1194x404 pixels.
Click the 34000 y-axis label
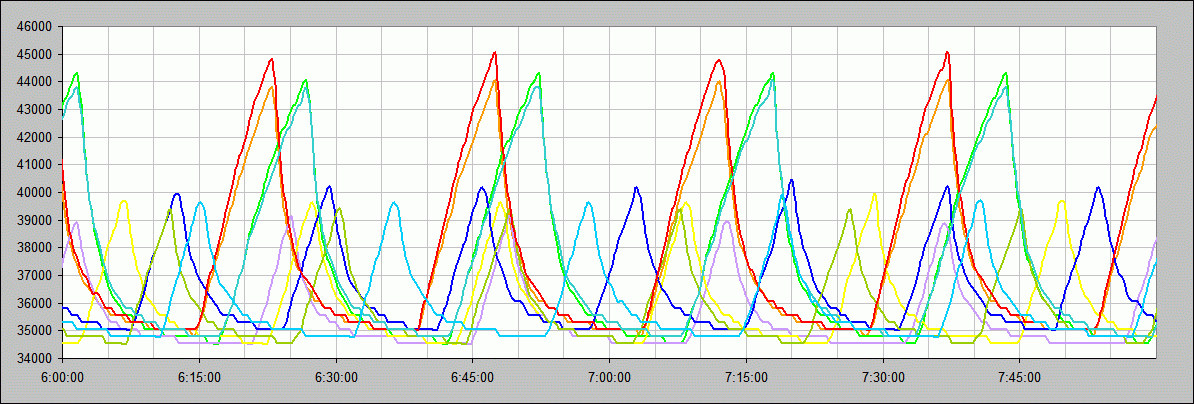coord(33,358)
